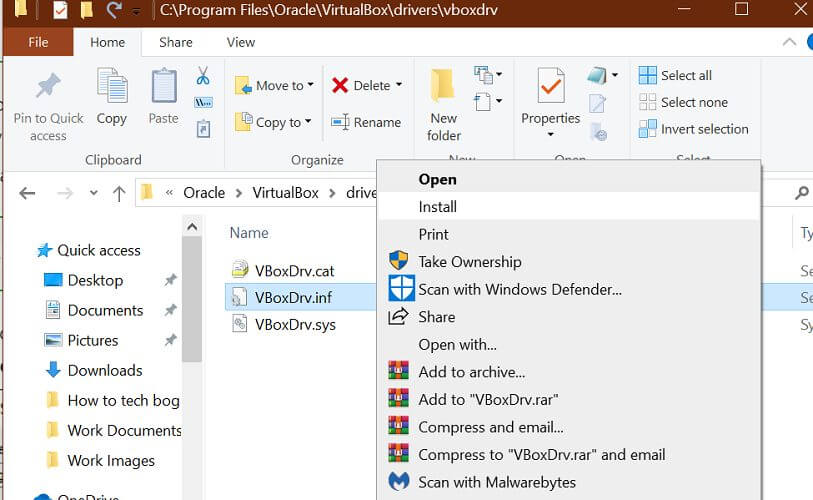
Task: Click the Paste shortcut icon
Action: [x=203, y=129]
